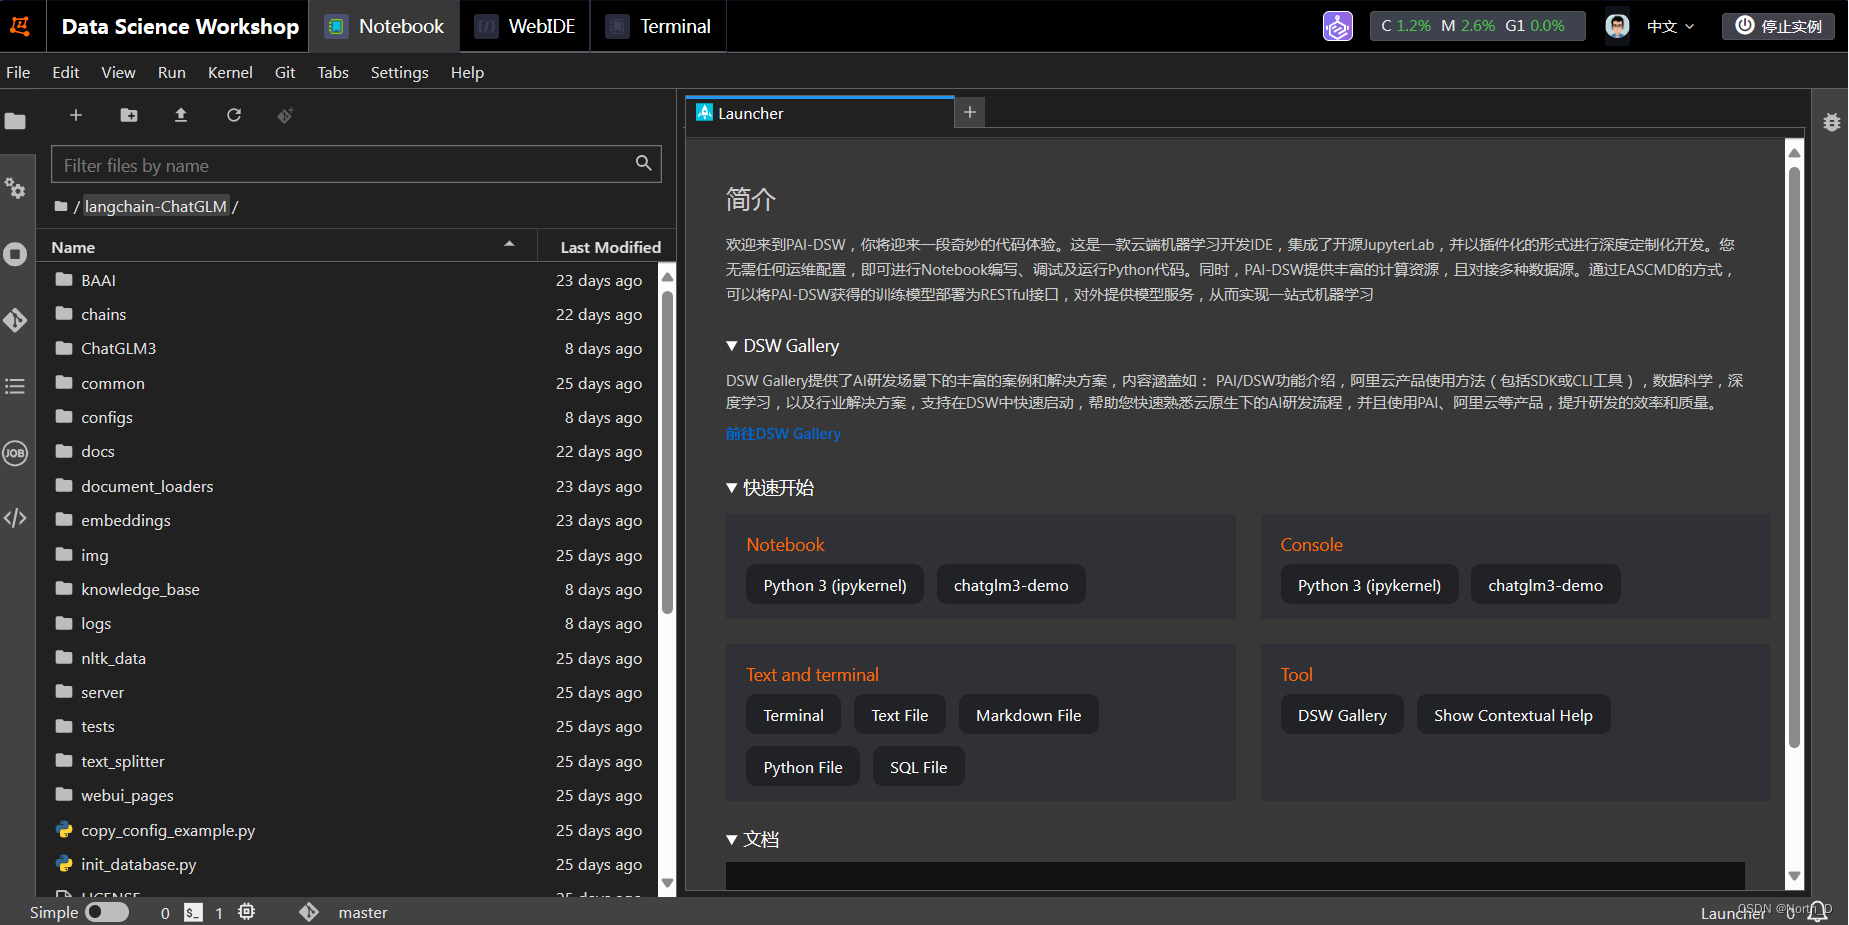Switch to the WebIDE tab

coord(525,26)
